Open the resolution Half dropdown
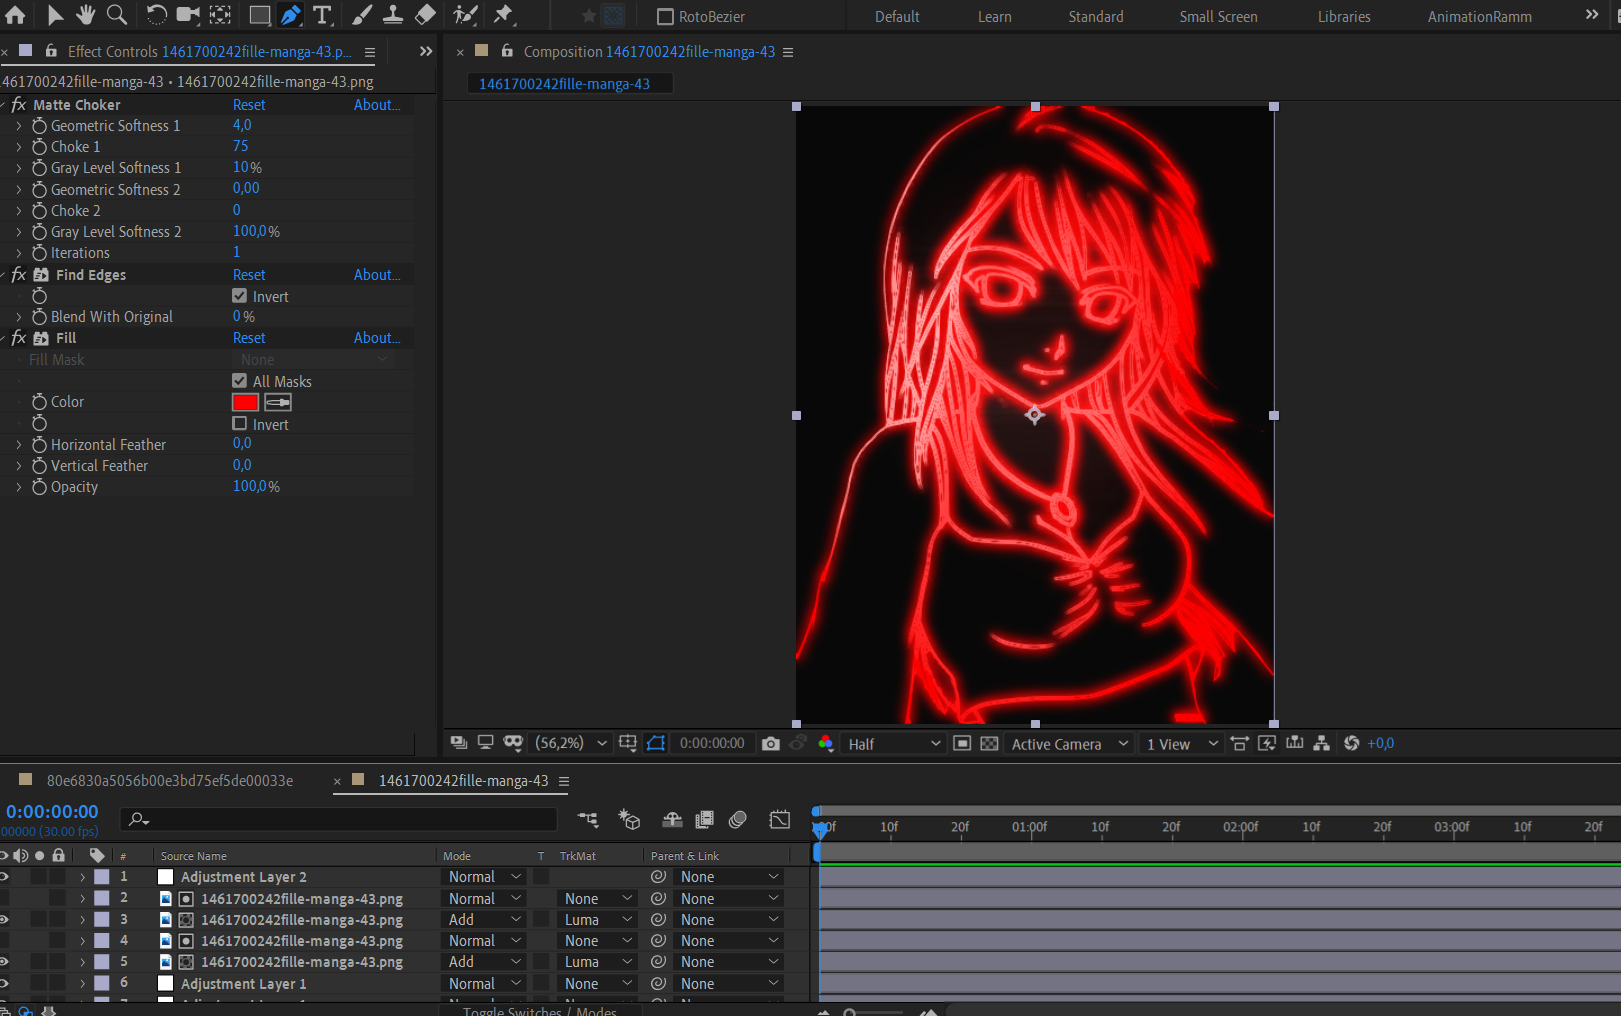Screen dimensions: 1621x1016 tap(893, 744)
